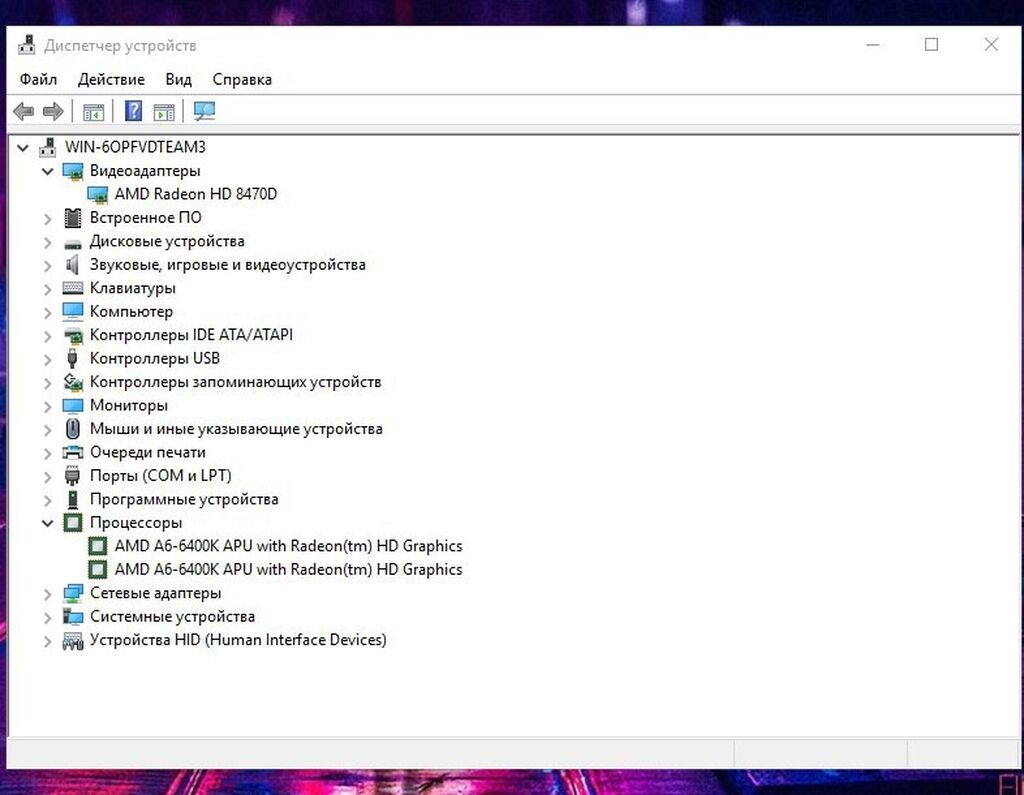Viewport: 1024px width, 795px height.
Task: Click the blue Help toolbar icon
Action: pyautogui.click(x=133, y=112)
